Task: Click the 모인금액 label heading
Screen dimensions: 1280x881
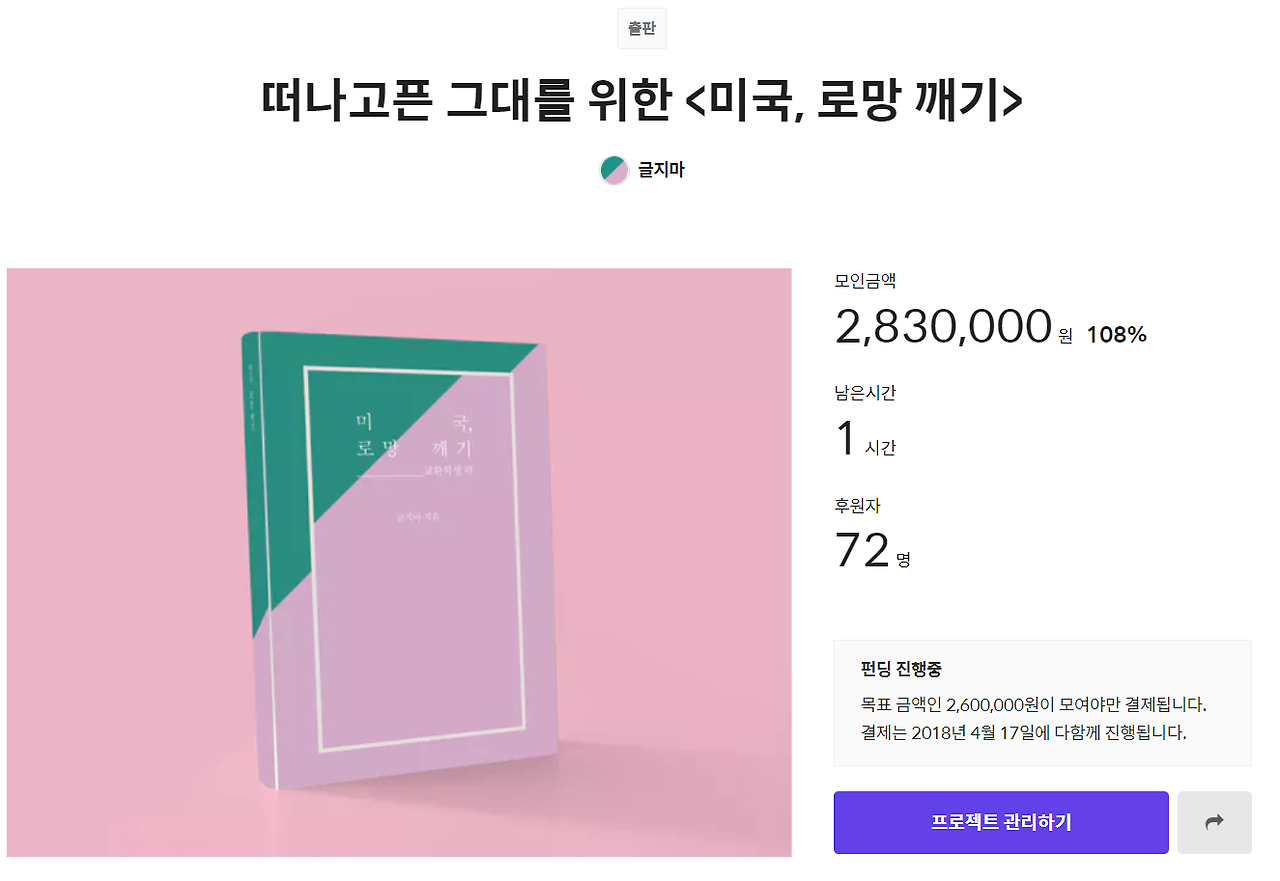Action: pyautogui.click(x=866, y=281)
